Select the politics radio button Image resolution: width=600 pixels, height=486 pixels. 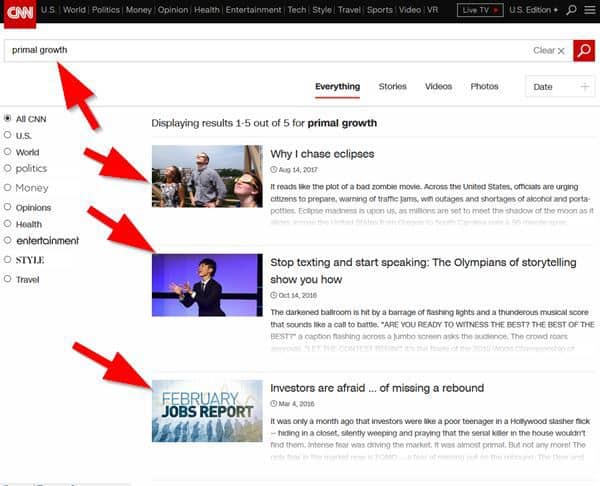click(x=7, y=168)
